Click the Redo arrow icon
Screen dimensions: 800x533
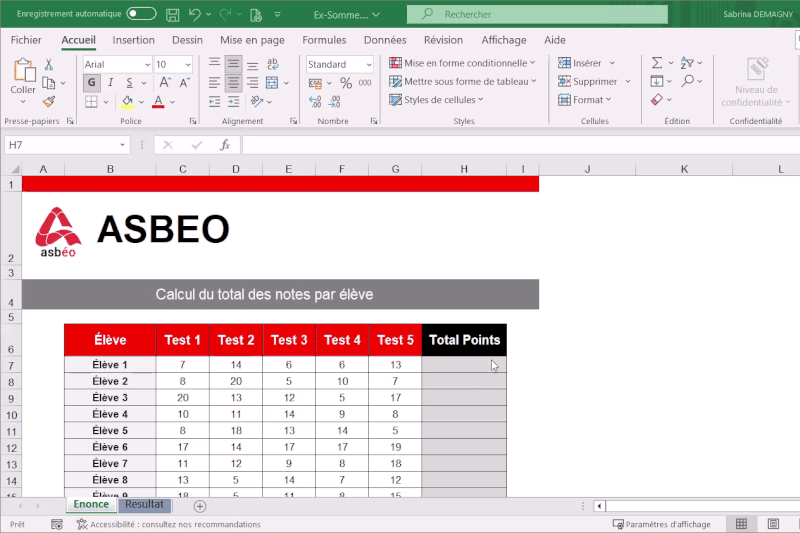225,14
